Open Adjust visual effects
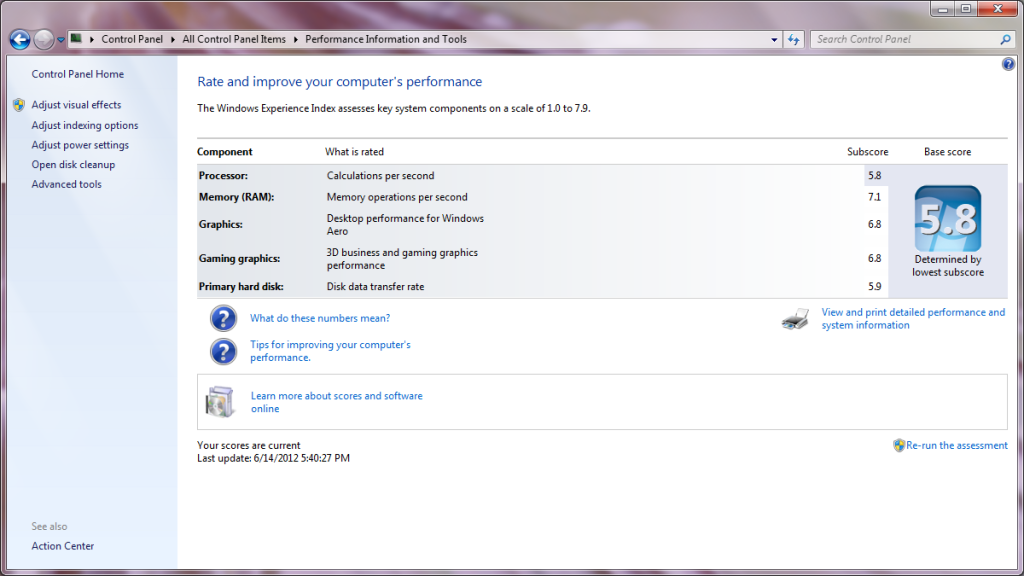 tap(76, 105)
